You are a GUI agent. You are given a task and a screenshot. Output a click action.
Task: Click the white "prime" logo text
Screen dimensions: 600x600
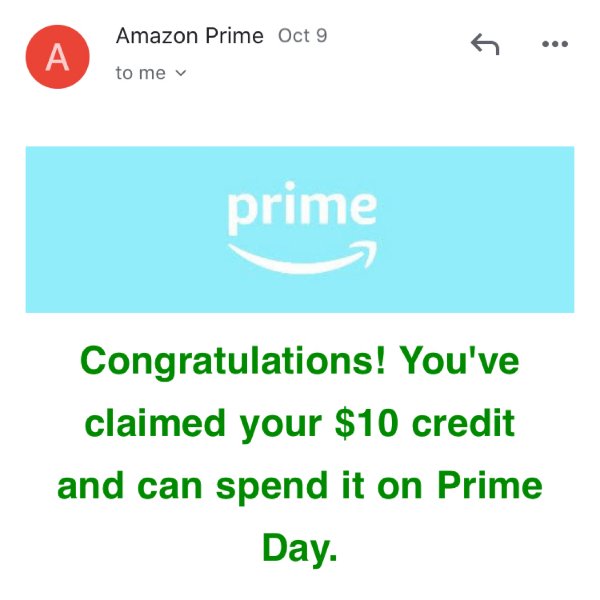[302, 207]
